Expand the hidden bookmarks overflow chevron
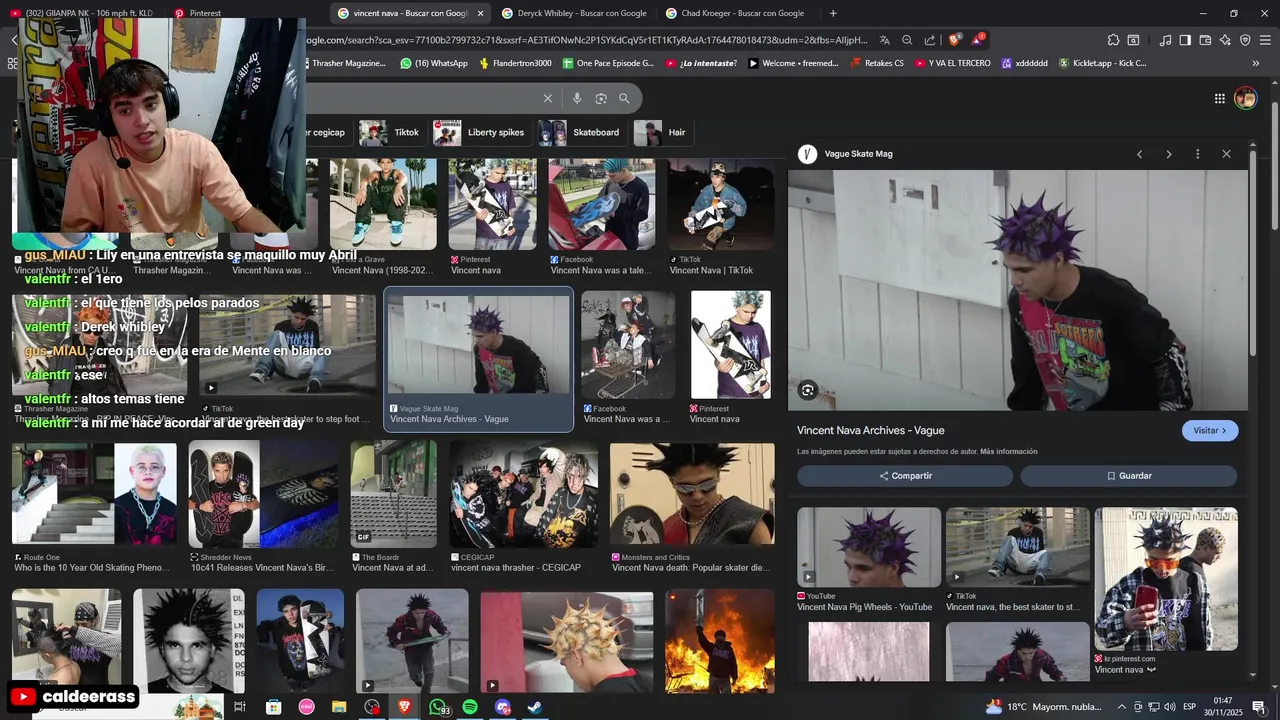Screen dimensions: 1280x720 tap(1256, 63)
